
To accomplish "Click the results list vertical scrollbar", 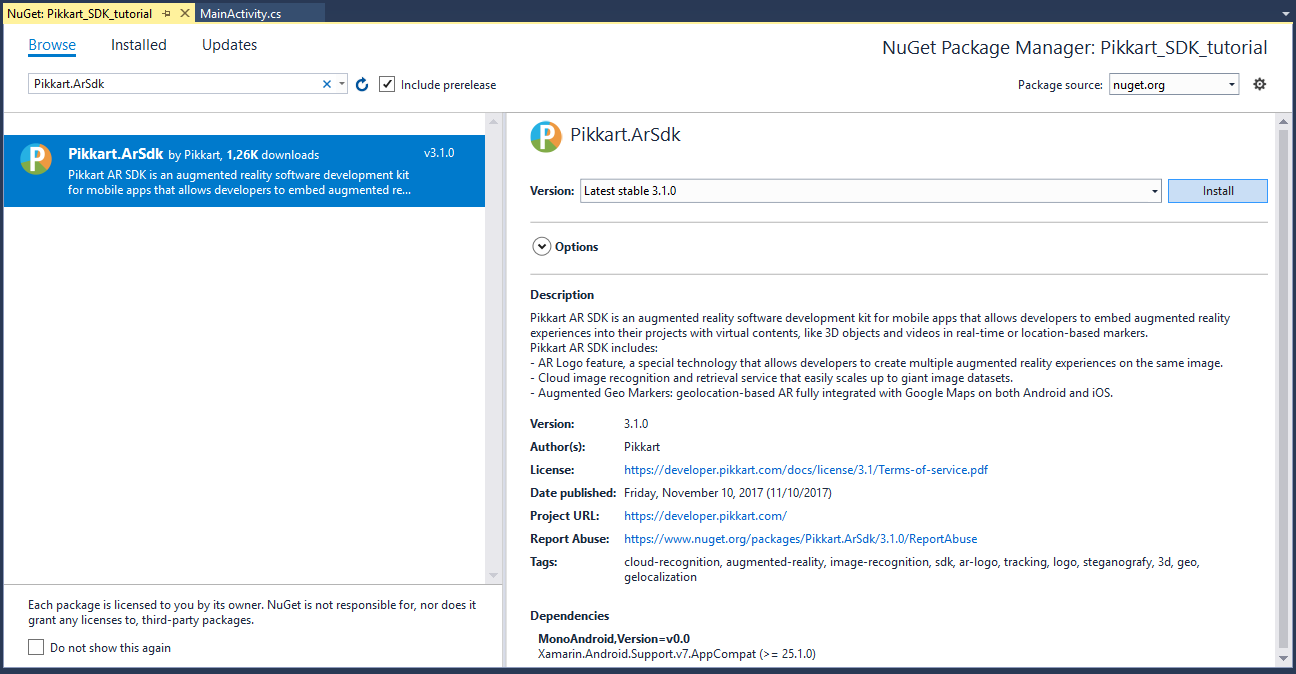I will pos(493,348).
